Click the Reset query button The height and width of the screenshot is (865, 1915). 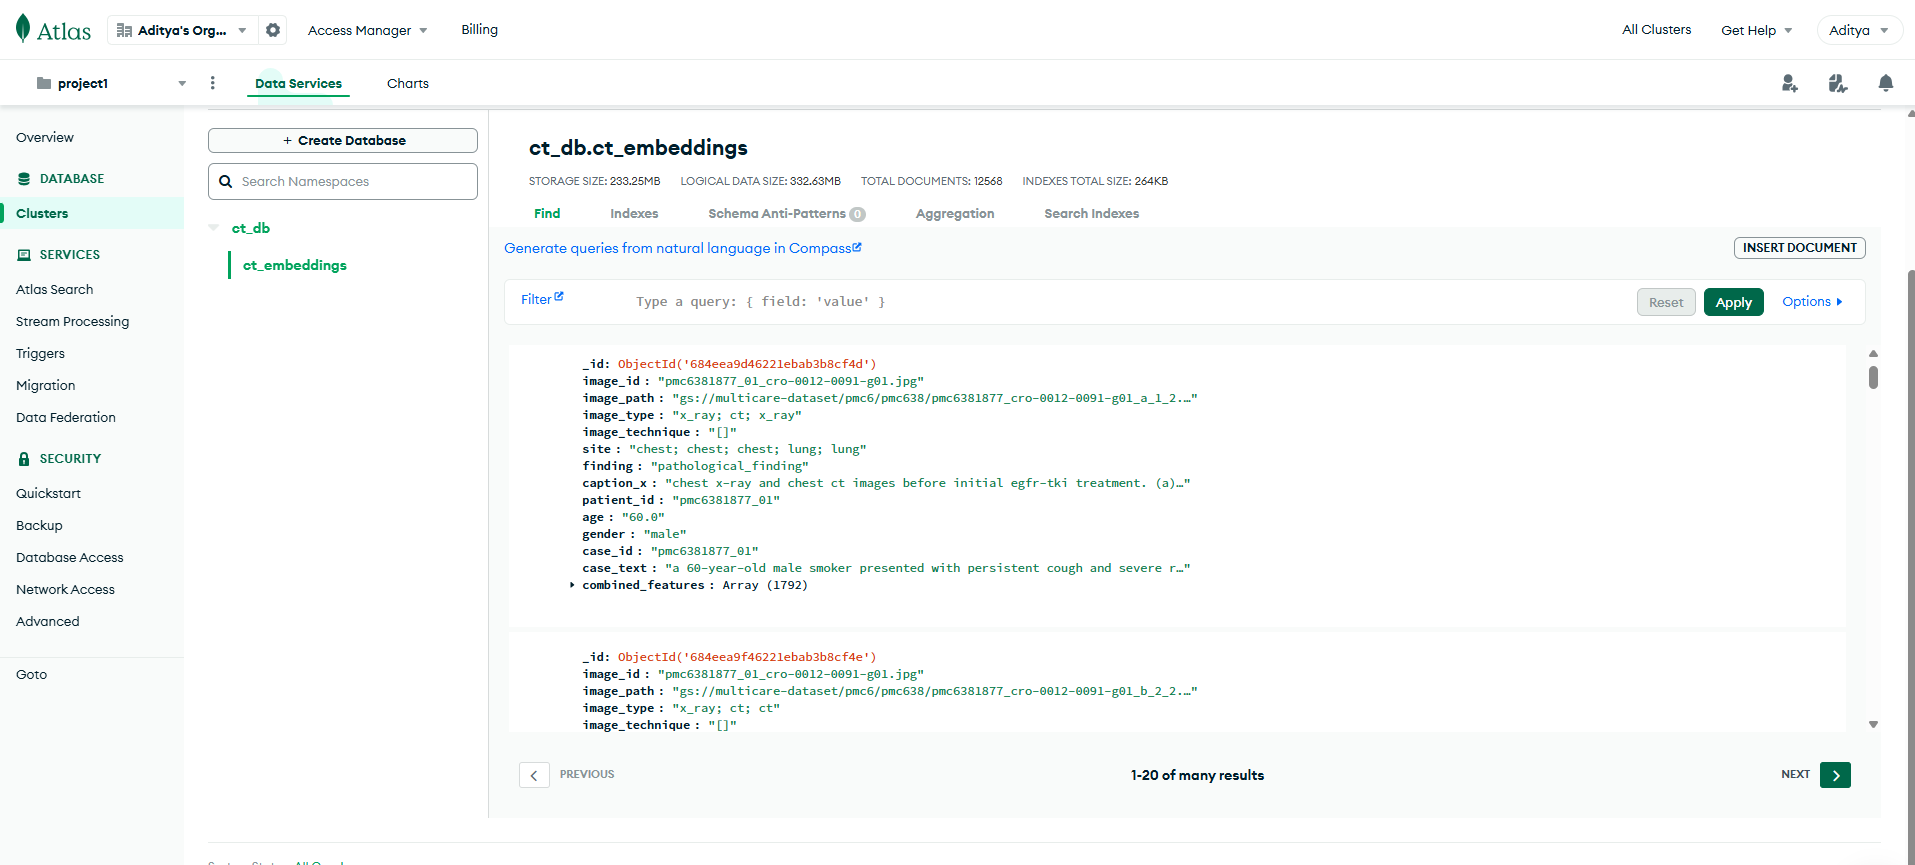pyautogui.click(x=1666, y=302)
